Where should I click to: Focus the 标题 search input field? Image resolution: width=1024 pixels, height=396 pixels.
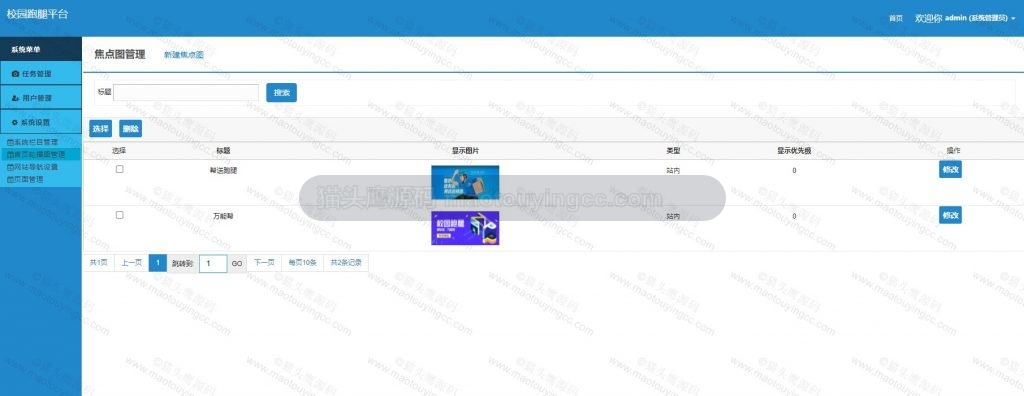(186, 93)
